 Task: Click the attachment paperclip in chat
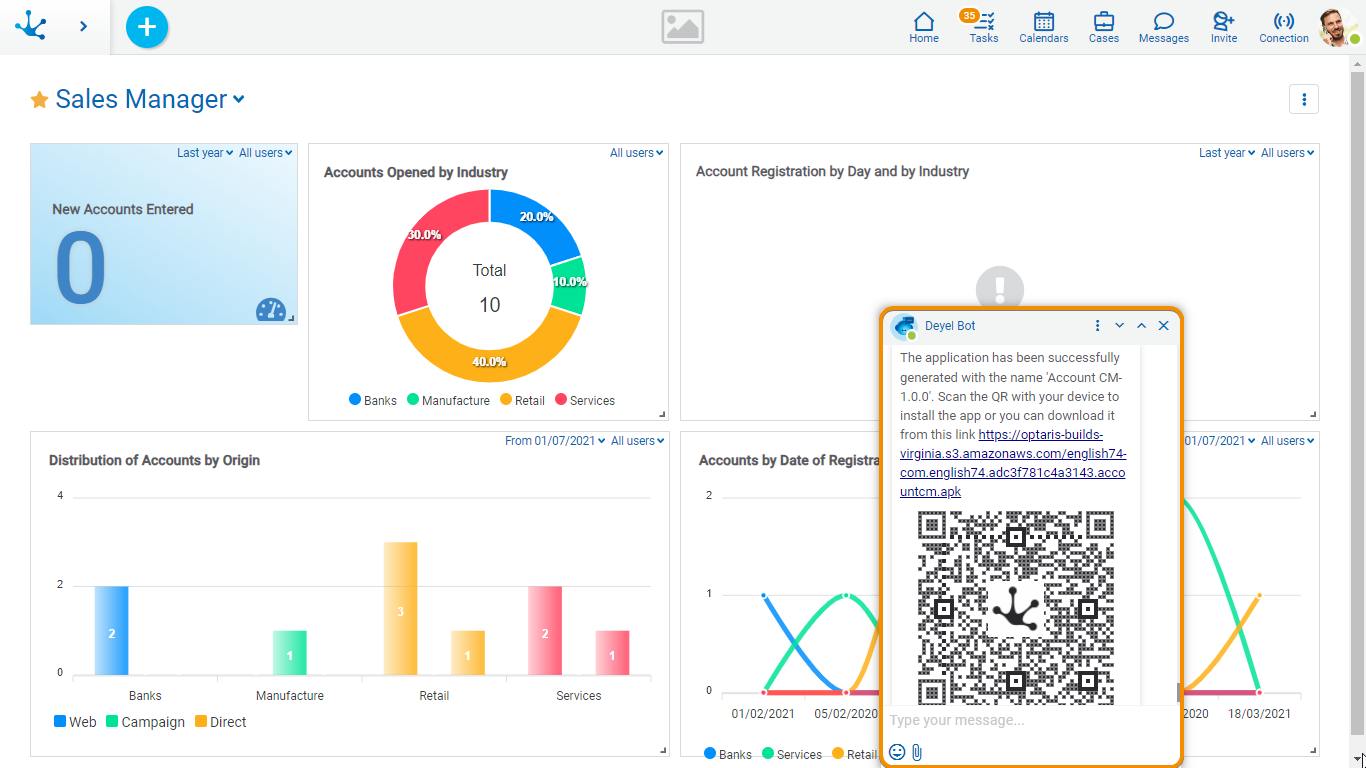tap(917, 752)
